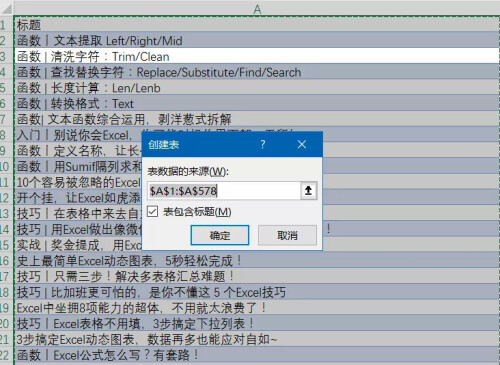Click cell Replace/Substitute/Find/Search

pyautogui.click(x=257, y=72)
